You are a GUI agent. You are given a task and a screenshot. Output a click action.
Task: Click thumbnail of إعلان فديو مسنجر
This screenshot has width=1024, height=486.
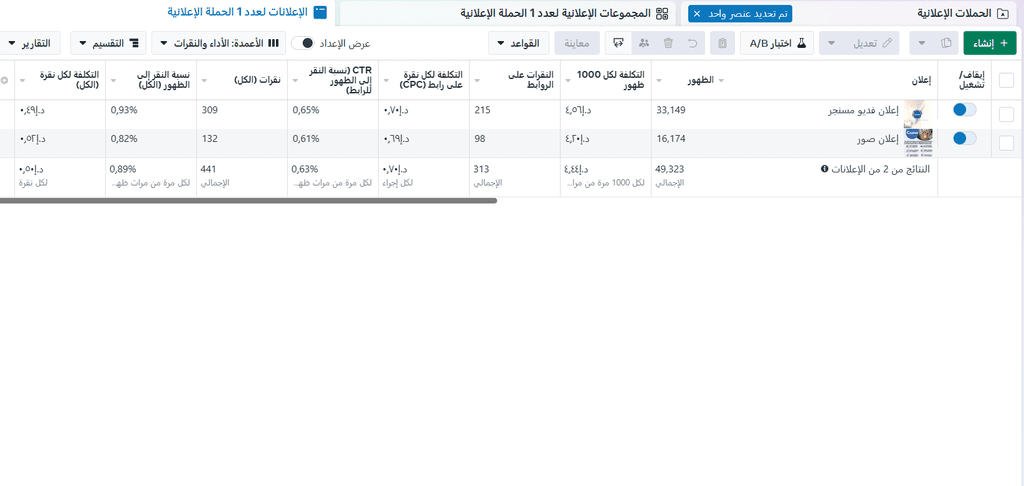[918, 114]
